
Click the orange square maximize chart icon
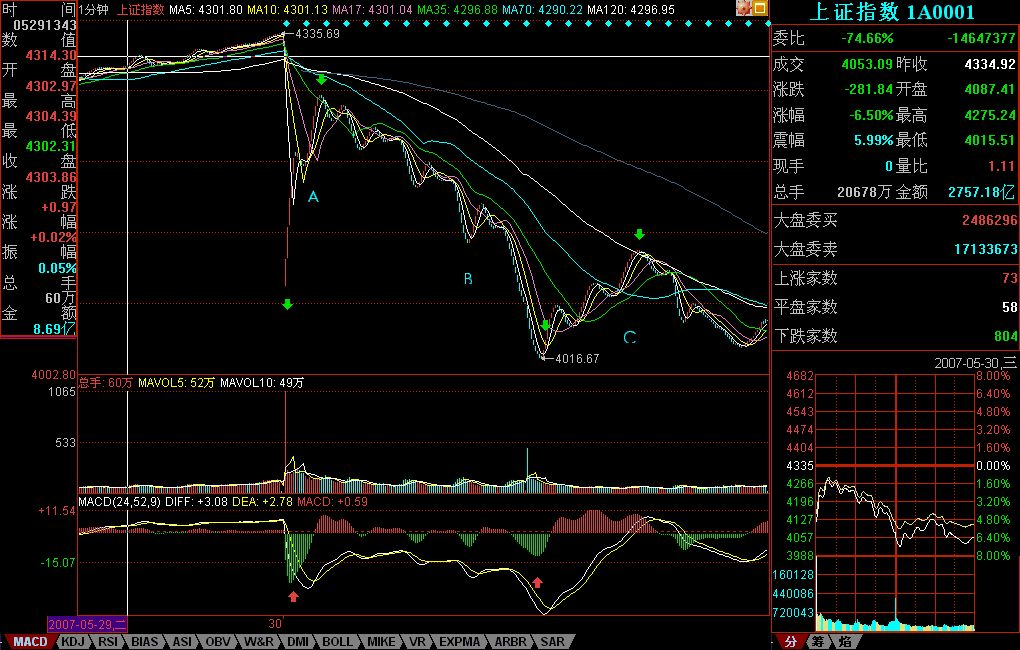tap(759, 8)
